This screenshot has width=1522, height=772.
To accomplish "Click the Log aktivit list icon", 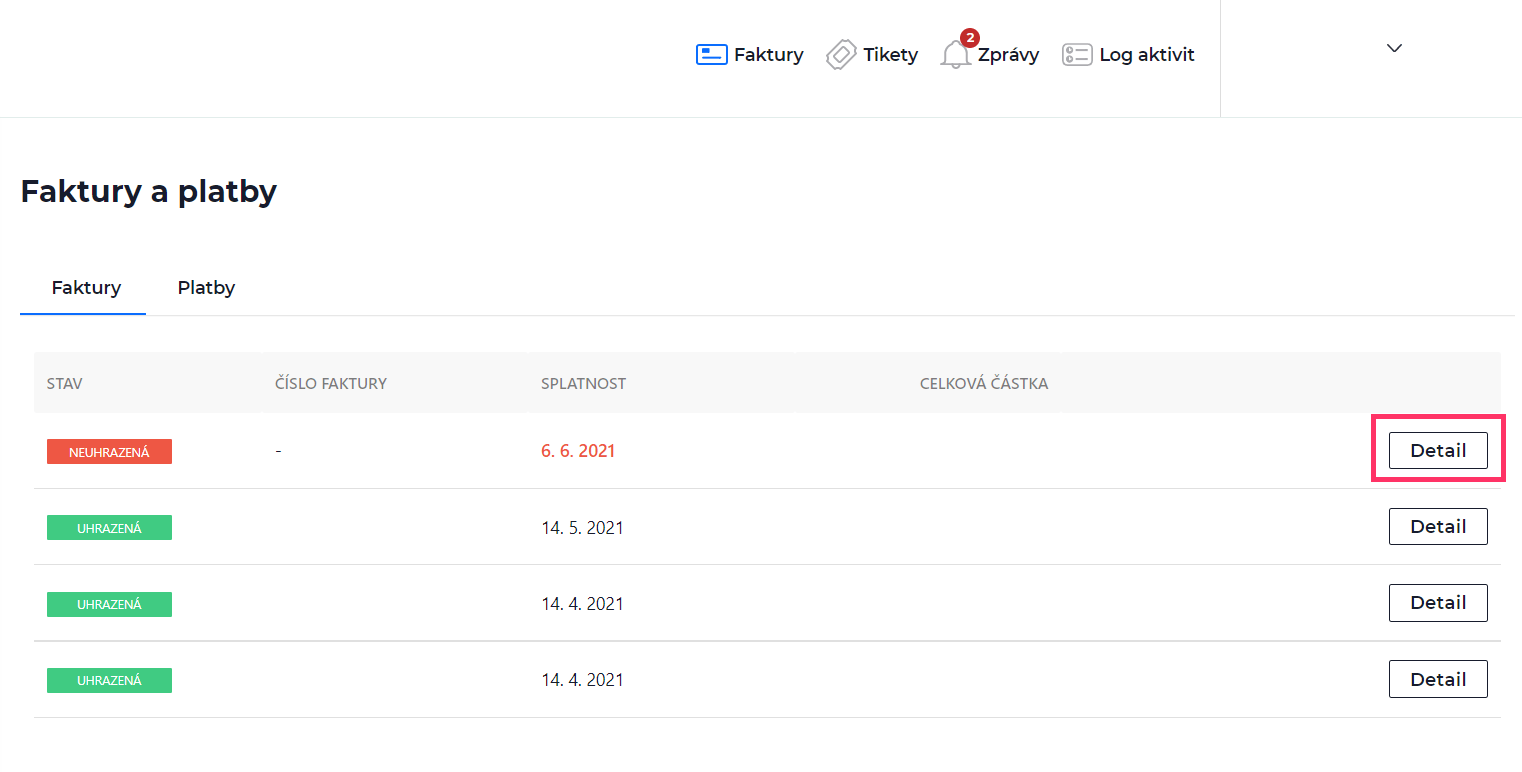I will coord(1077,55).
